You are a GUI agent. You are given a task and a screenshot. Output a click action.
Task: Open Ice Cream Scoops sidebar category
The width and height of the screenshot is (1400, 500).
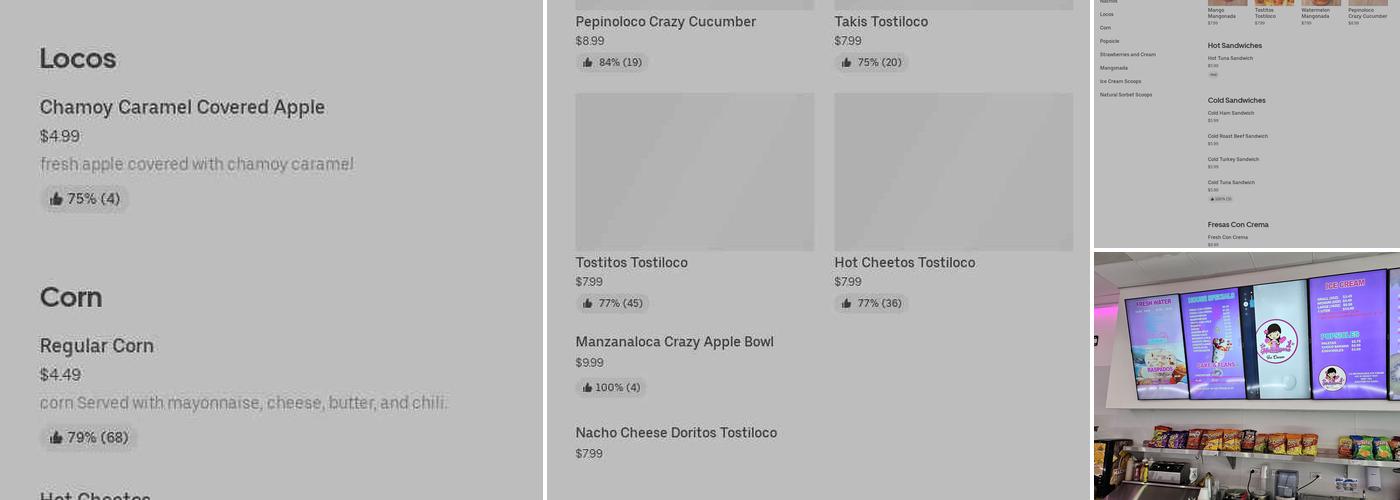tap(1120, 81)
